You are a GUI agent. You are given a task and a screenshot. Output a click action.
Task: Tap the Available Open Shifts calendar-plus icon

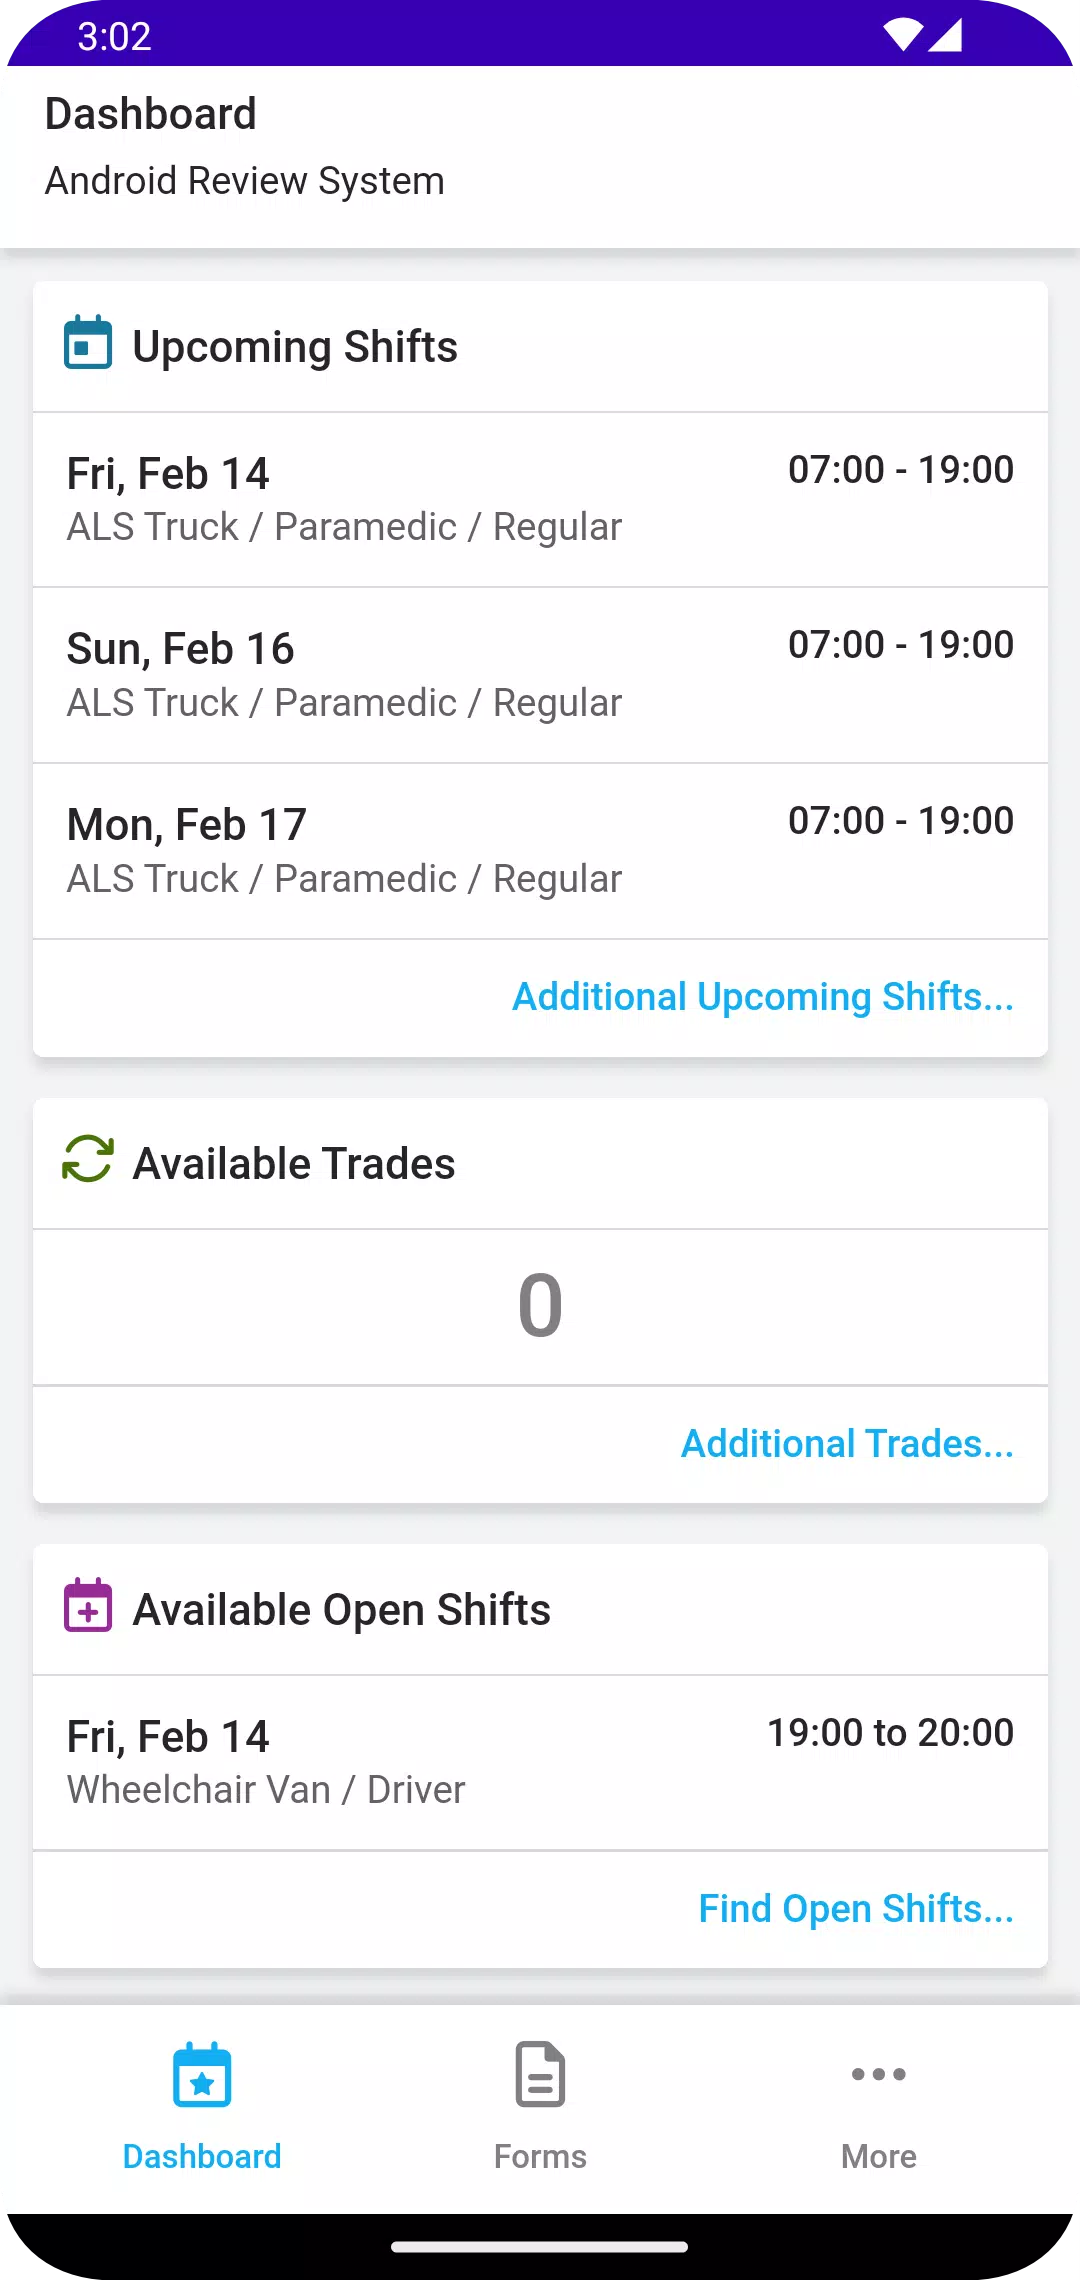point(88,1605)
